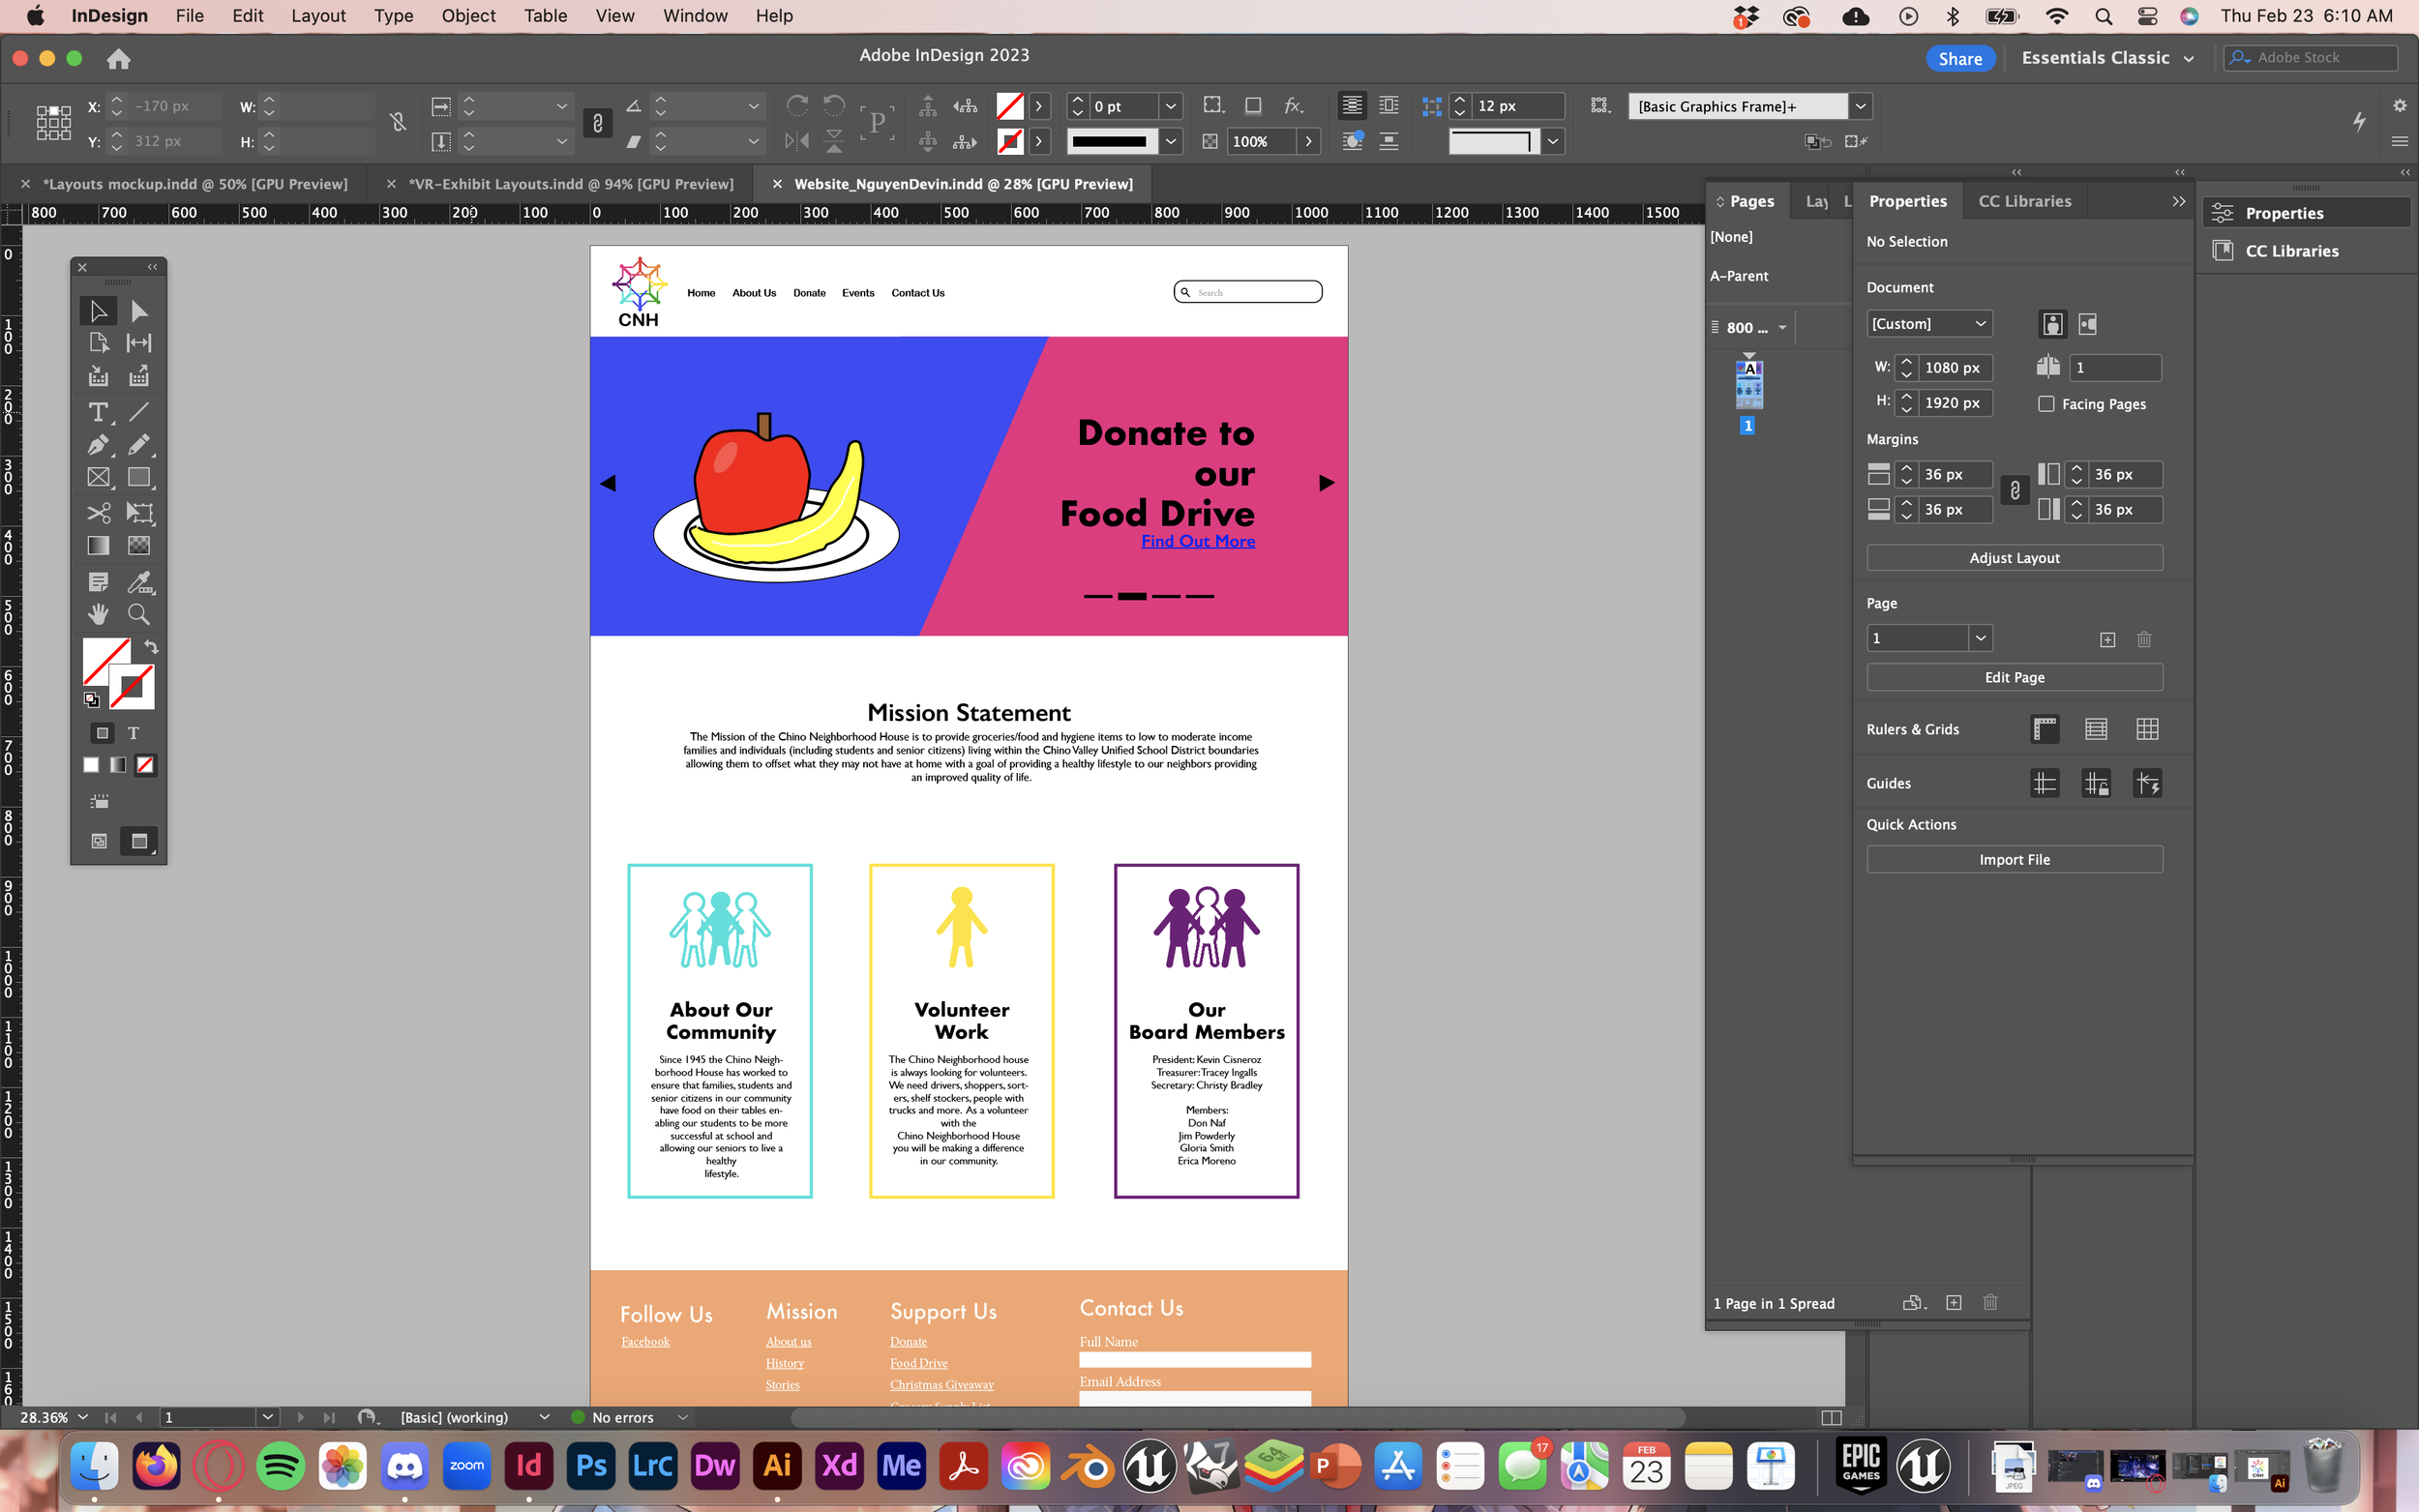
Task: Select the Pen tool
Action: 98,445
